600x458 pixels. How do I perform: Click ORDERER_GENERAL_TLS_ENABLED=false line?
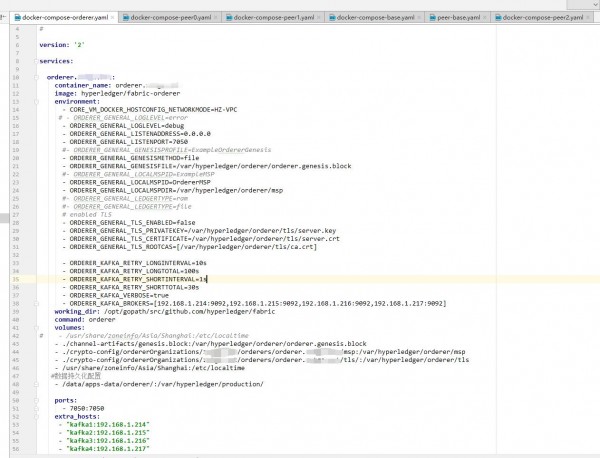[129, 223]
